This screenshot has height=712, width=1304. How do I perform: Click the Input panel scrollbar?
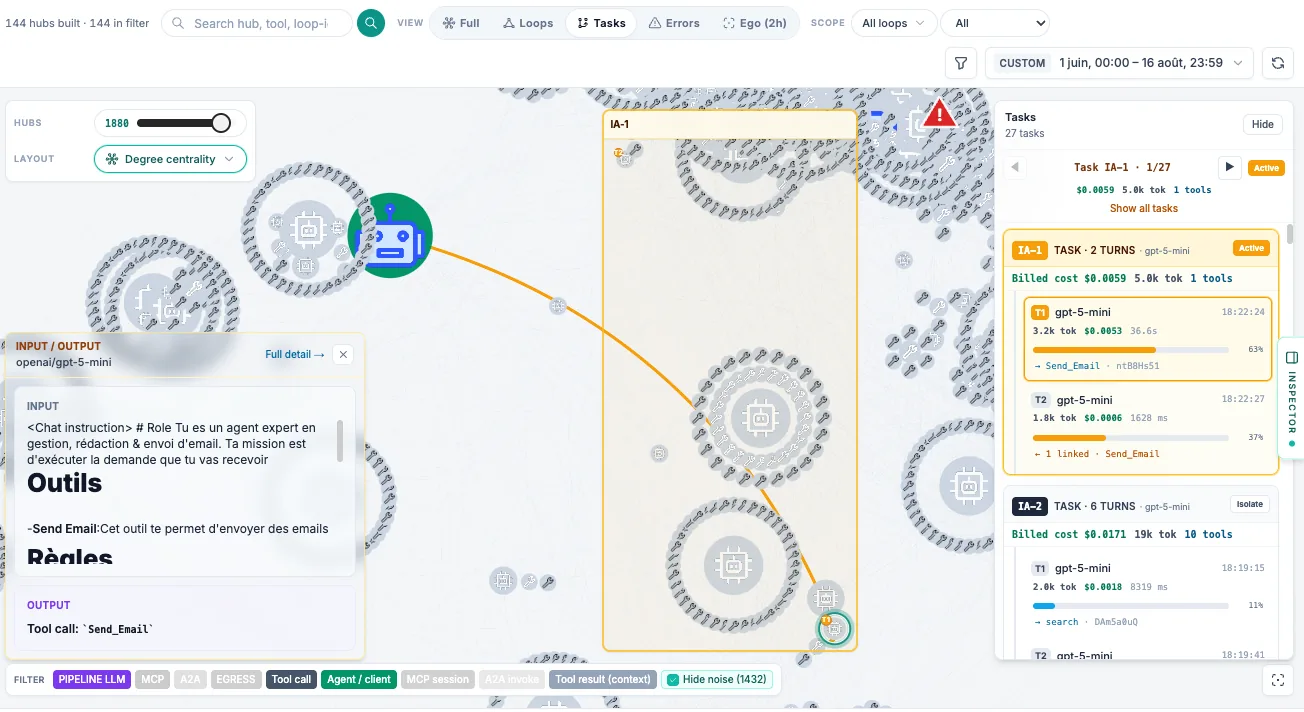[341, 440]
